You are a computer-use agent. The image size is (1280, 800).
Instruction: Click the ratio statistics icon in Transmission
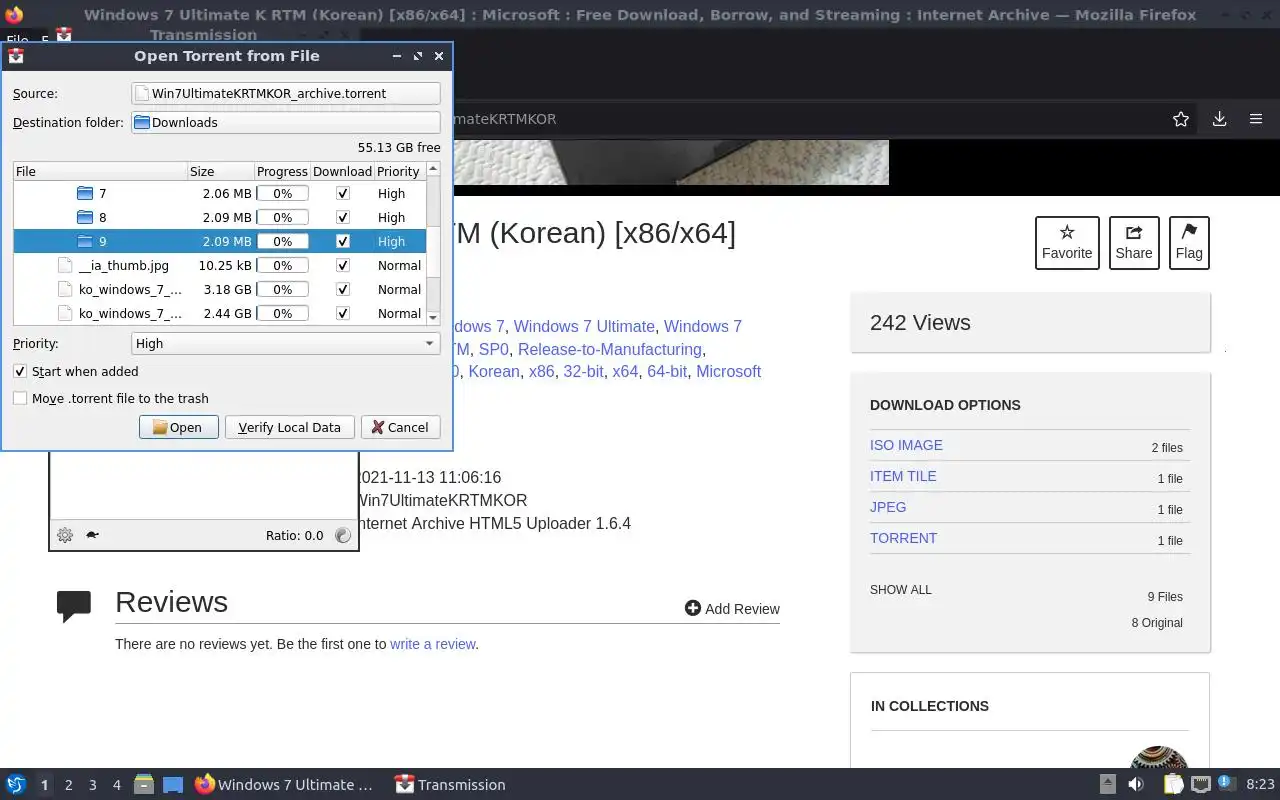(343, 535)
